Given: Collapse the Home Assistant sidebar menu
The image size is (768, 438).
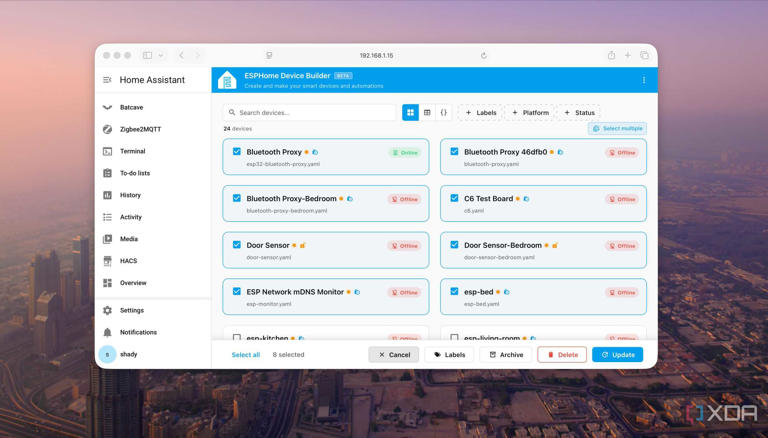Looking at the screenshot, I should [x=107, y=80].
